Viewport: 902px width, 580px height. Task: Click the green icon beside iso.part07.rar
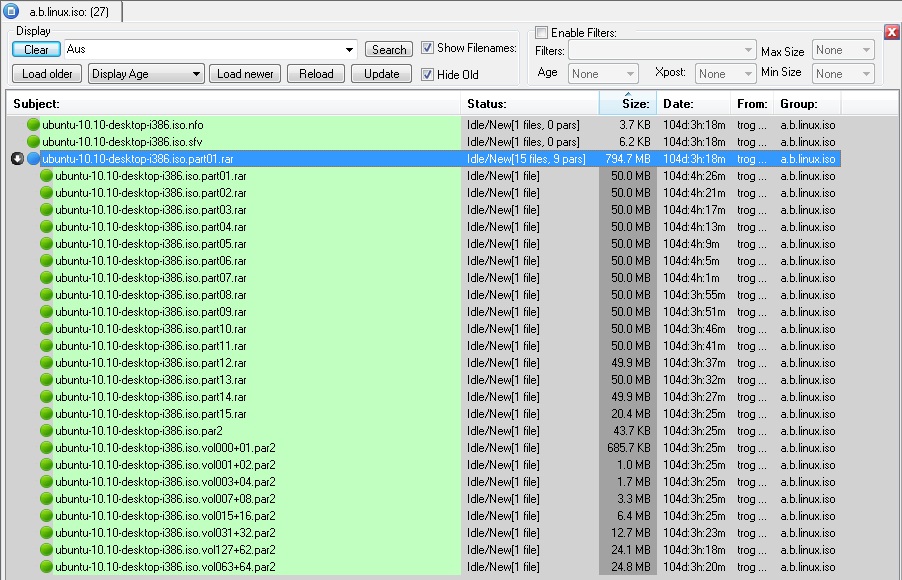(47, 277)
